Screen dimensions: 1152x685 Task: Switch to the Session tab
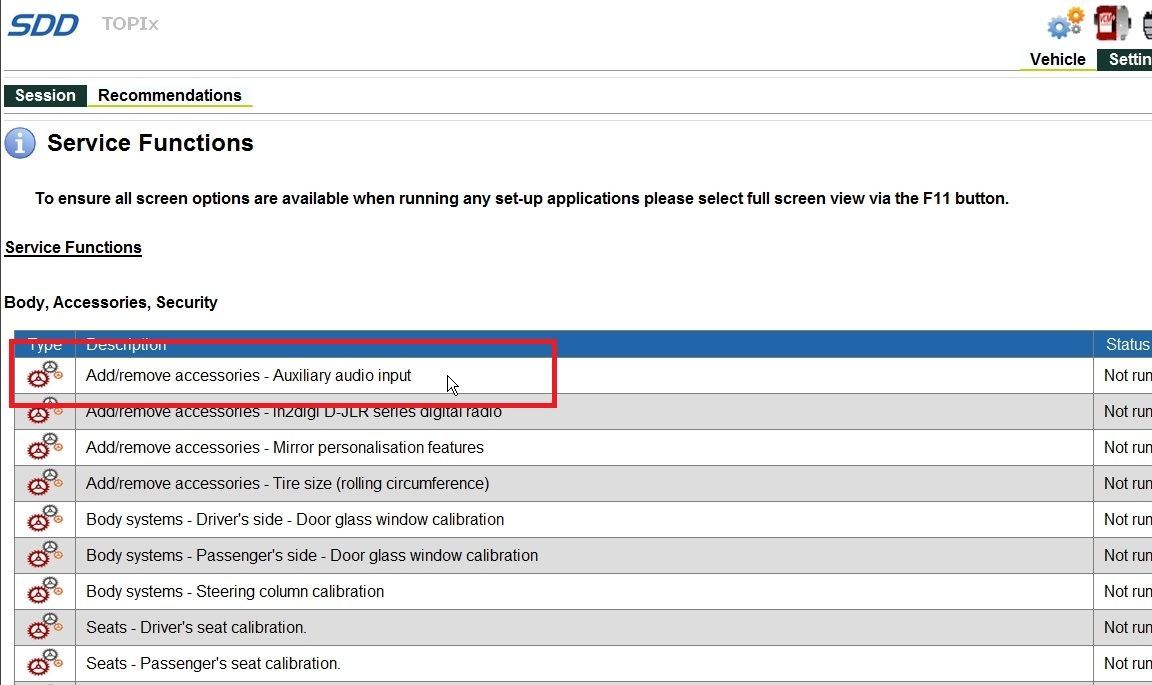[45, 95]
